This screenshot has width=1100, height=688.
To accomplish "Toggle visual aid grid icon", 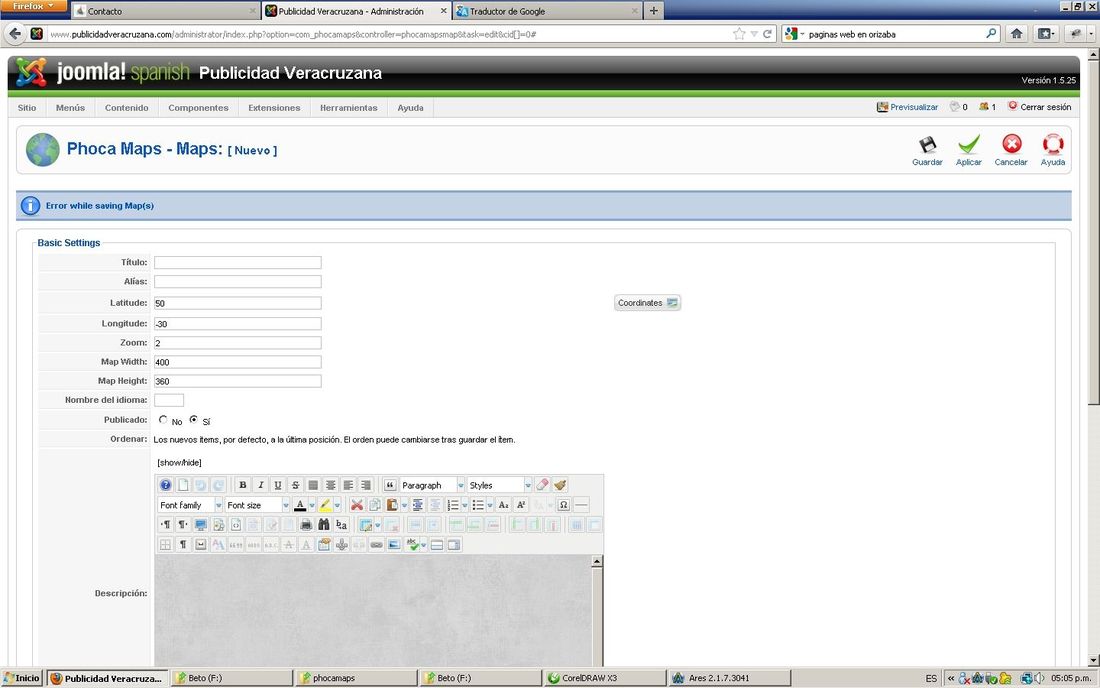I will (166, 544).
